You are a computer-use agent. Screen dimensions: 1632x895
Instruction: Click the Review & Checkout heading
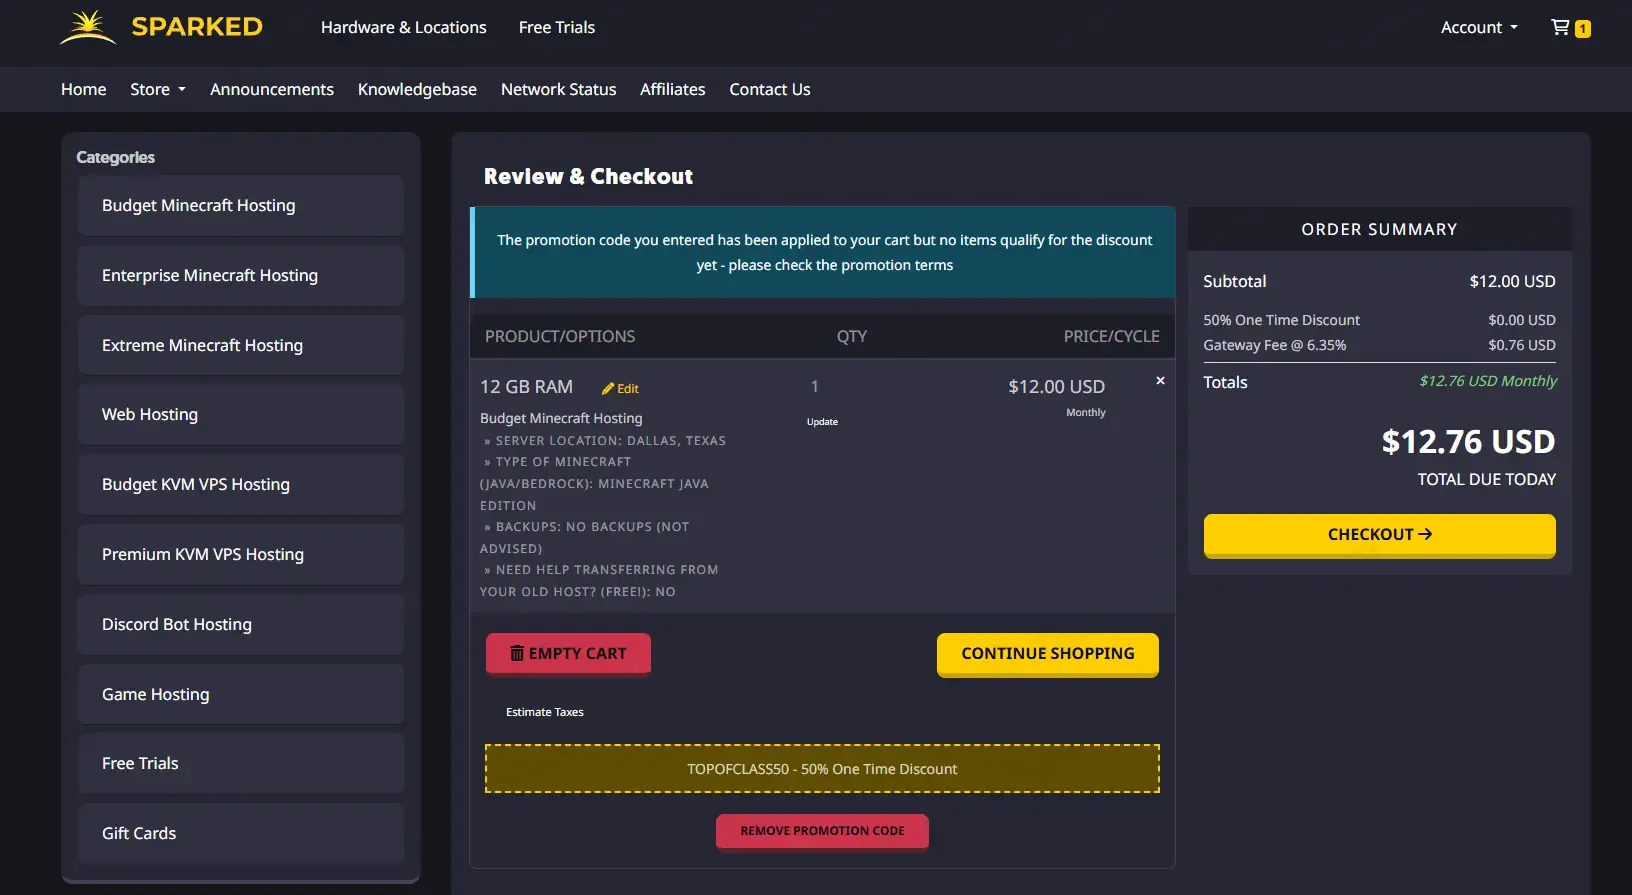click(x=588, y=177)
